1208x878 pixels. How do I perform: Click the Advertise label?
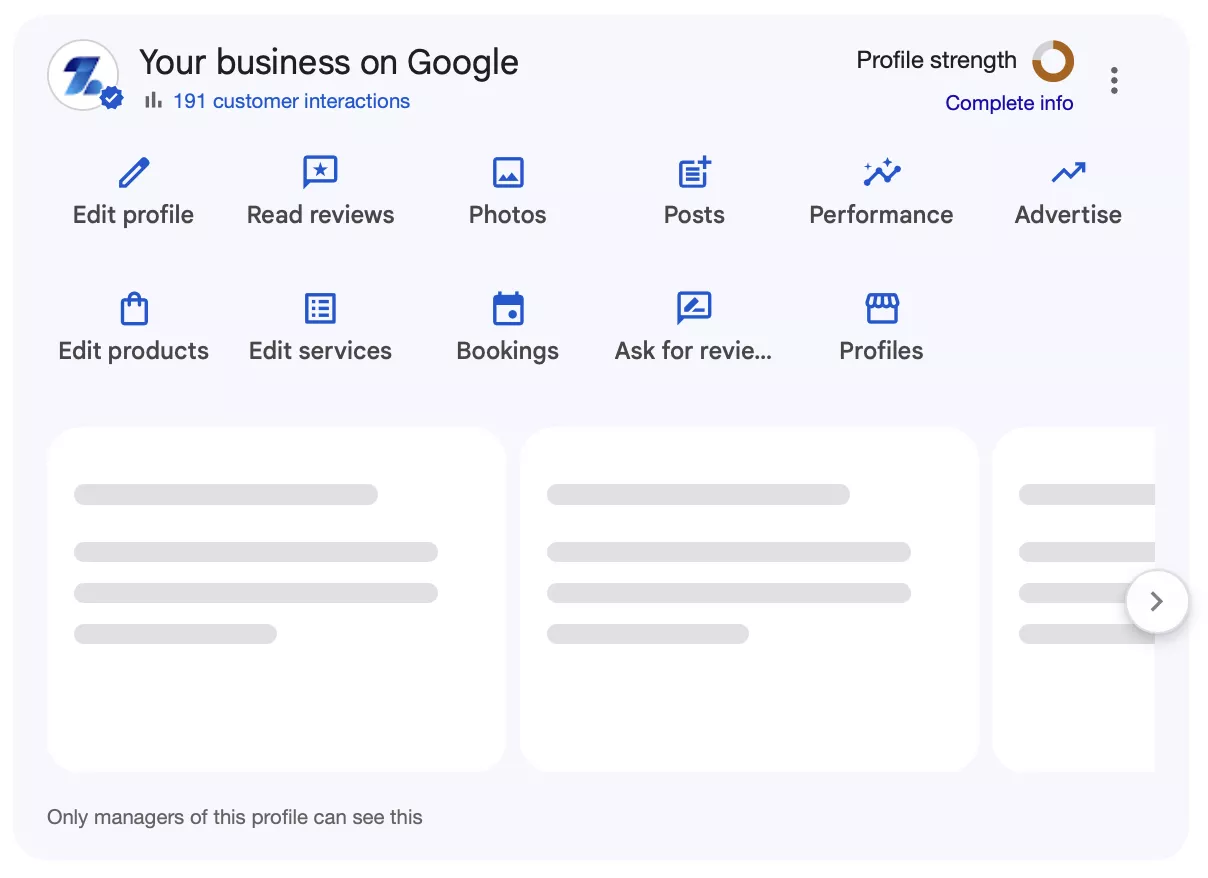1068,215
